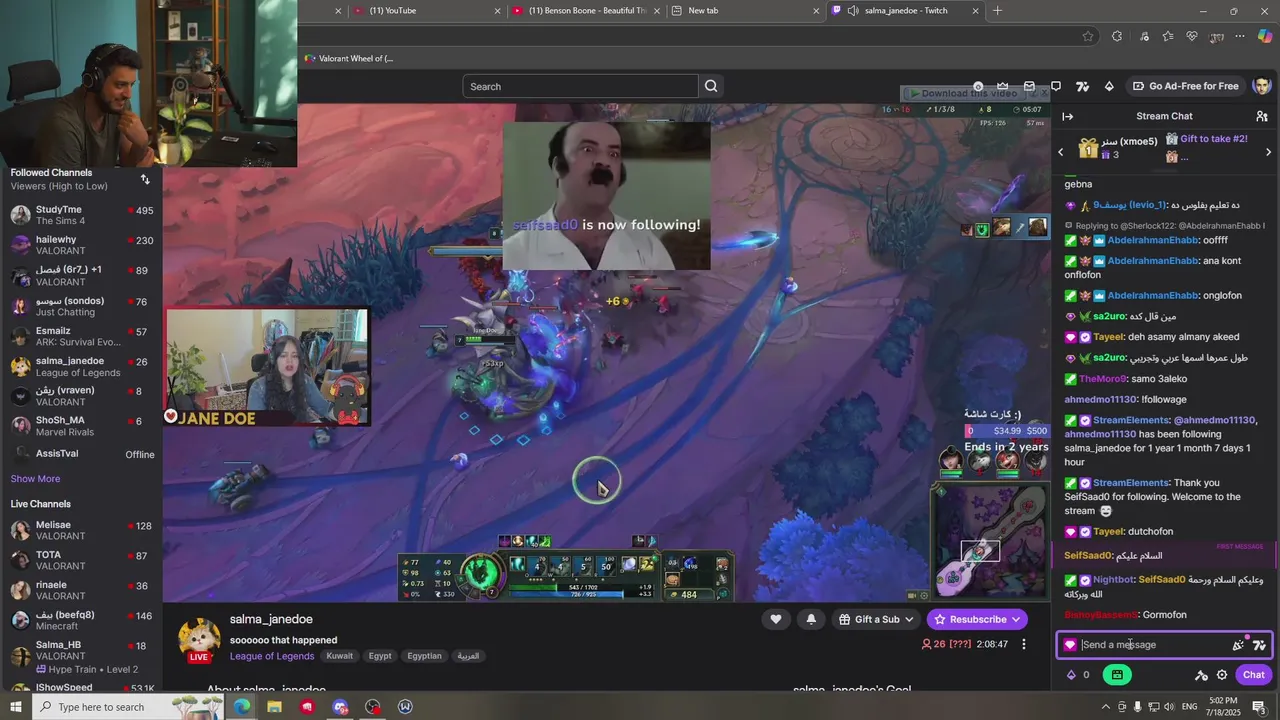Select the salma_janedoe Twitch tab
The height and width of the screenshot is (720, 1280).
[905, 11]
